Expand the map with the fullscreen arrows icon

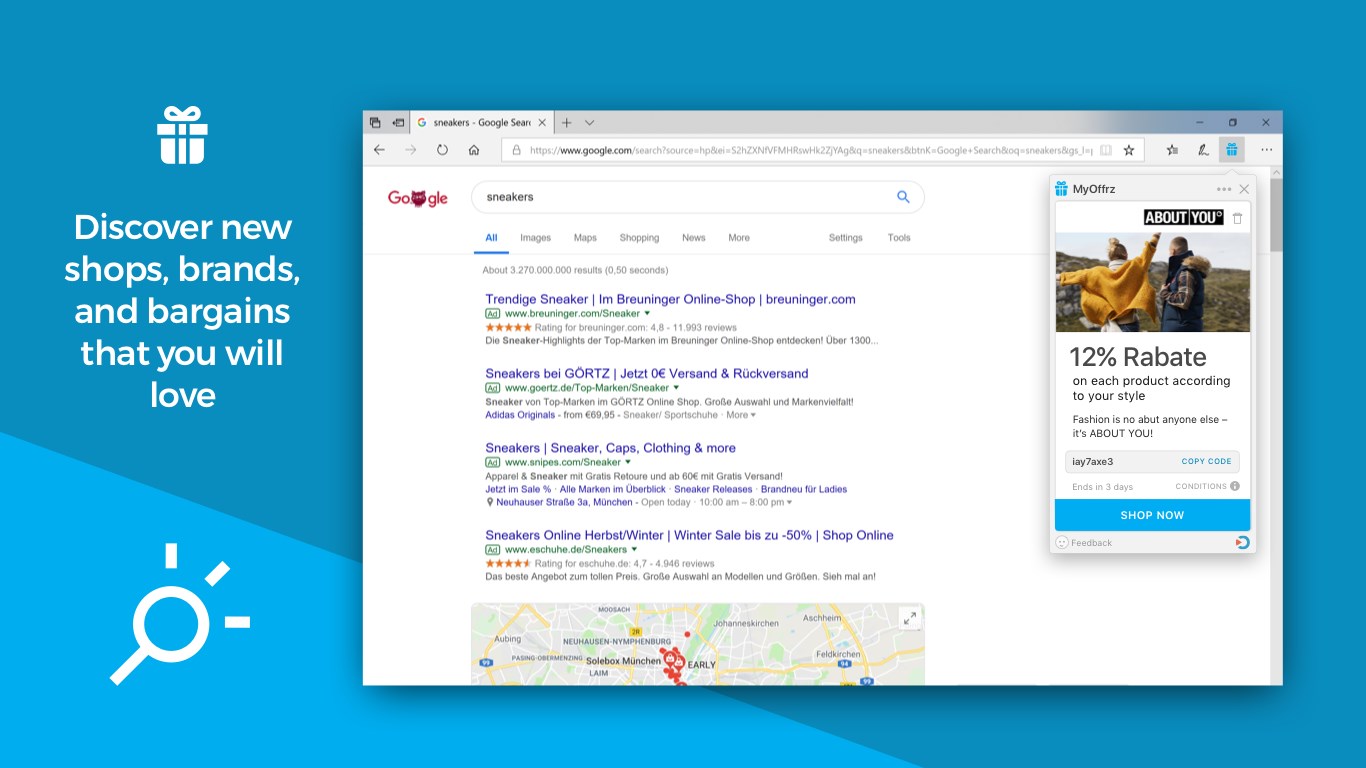(x=910, y=618)
